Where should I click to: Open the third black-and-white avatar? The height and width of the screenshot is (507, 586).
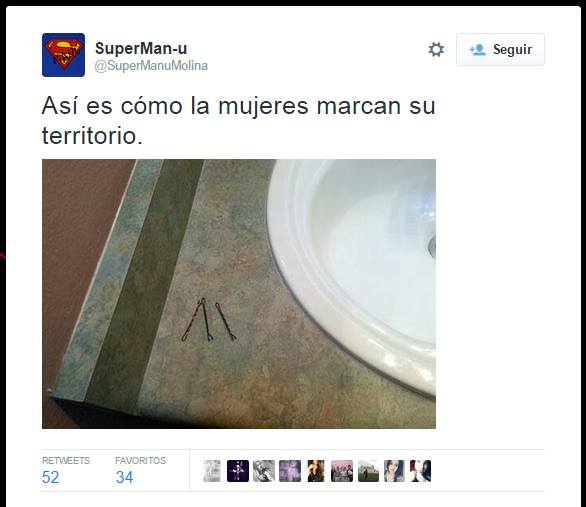pyautogui.click(x=264, y=471)
